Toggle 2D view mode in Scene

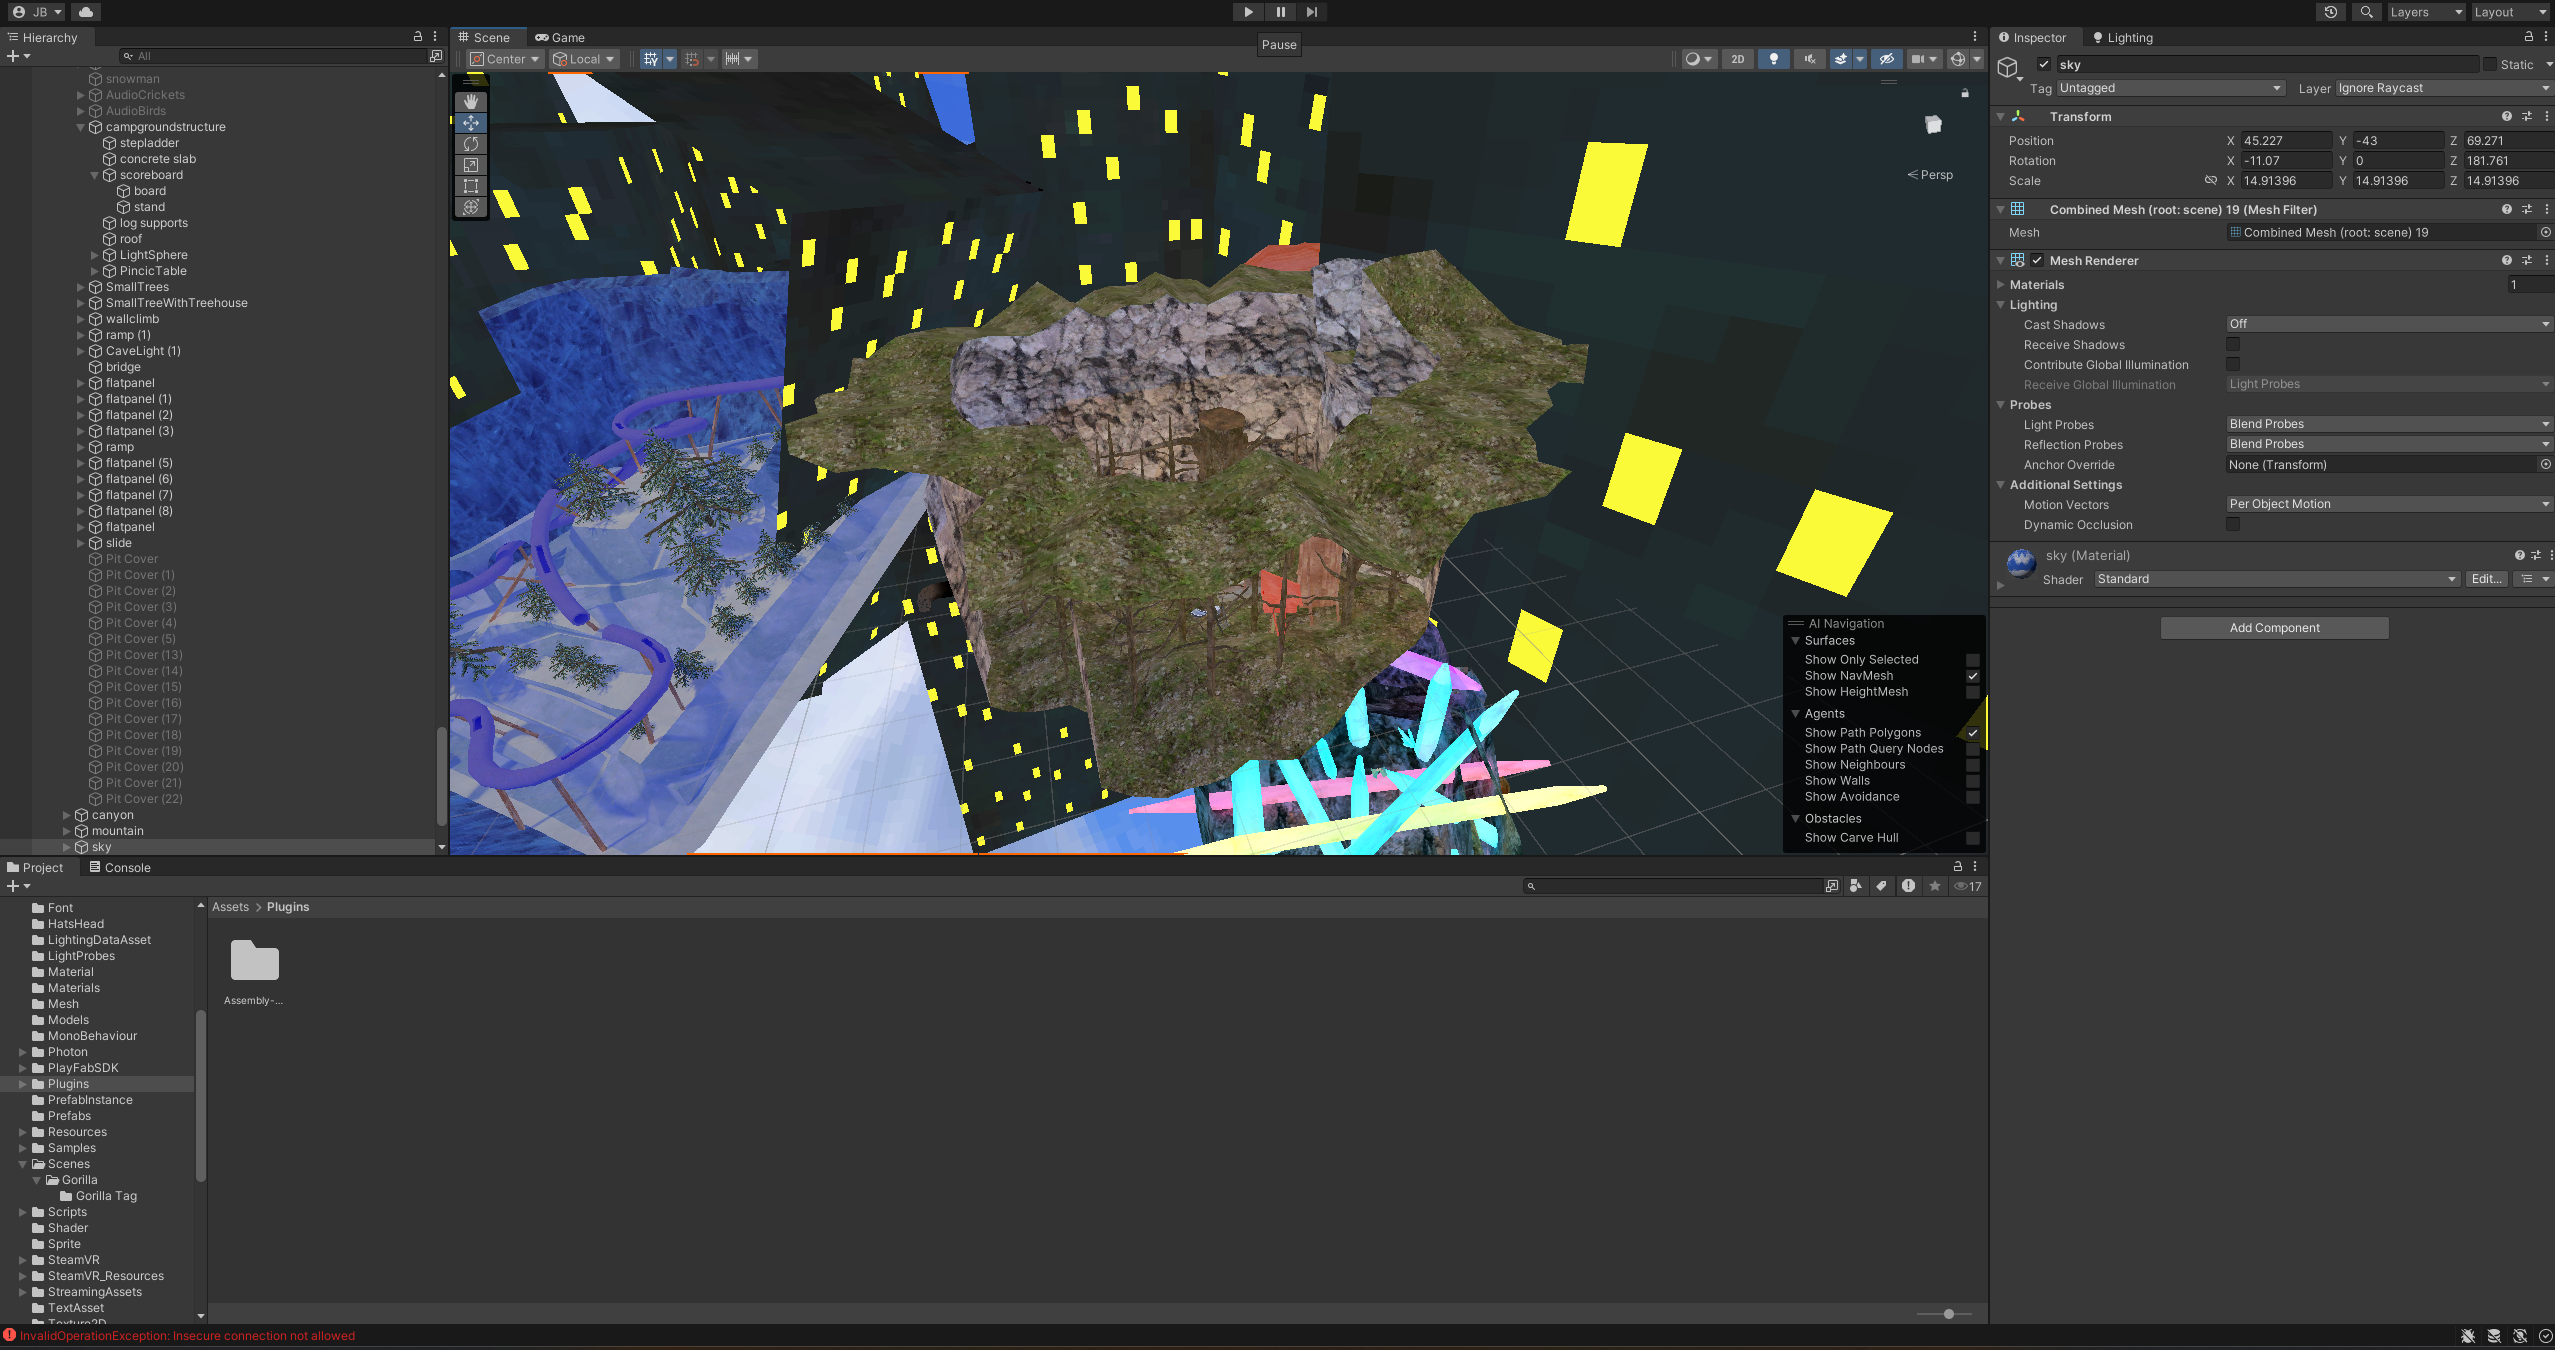[1738, 59]
